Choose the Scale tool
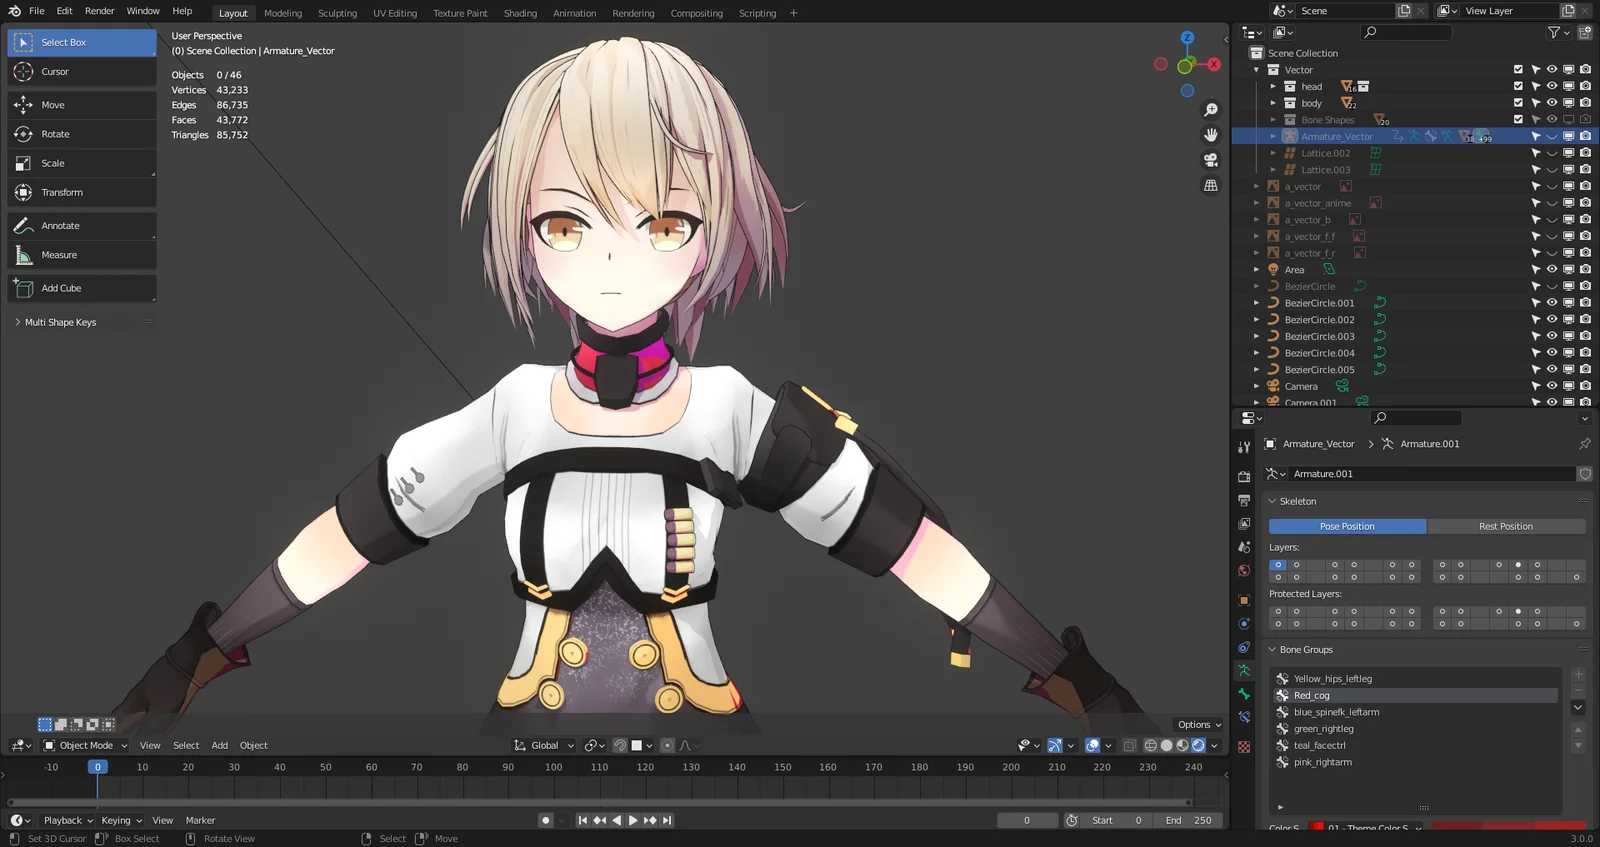This screenshot has height=847, width=1600. coord(82,163)
